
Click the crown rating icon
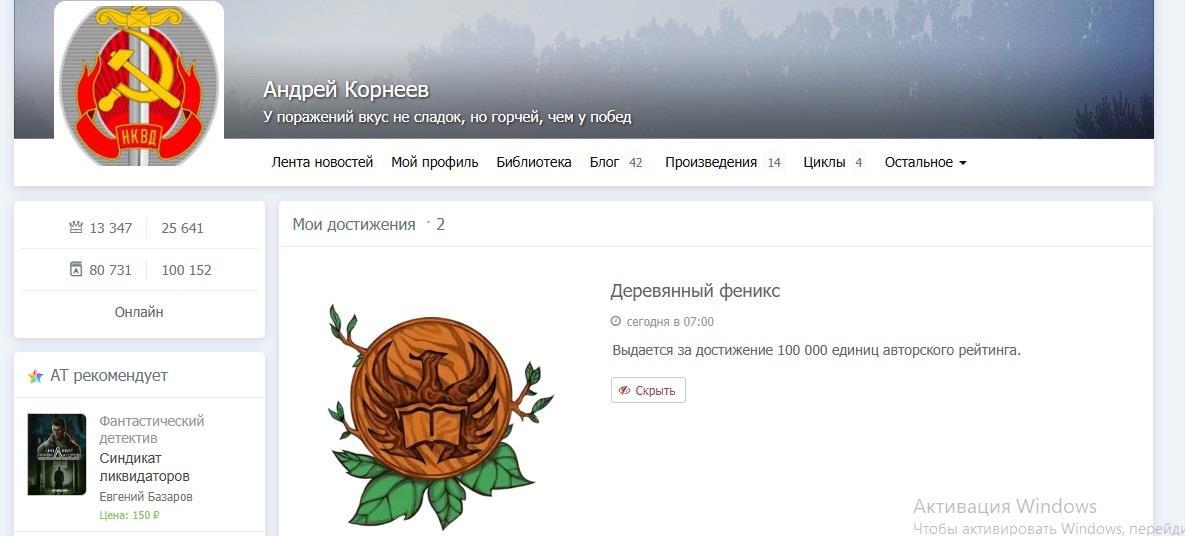76,228
